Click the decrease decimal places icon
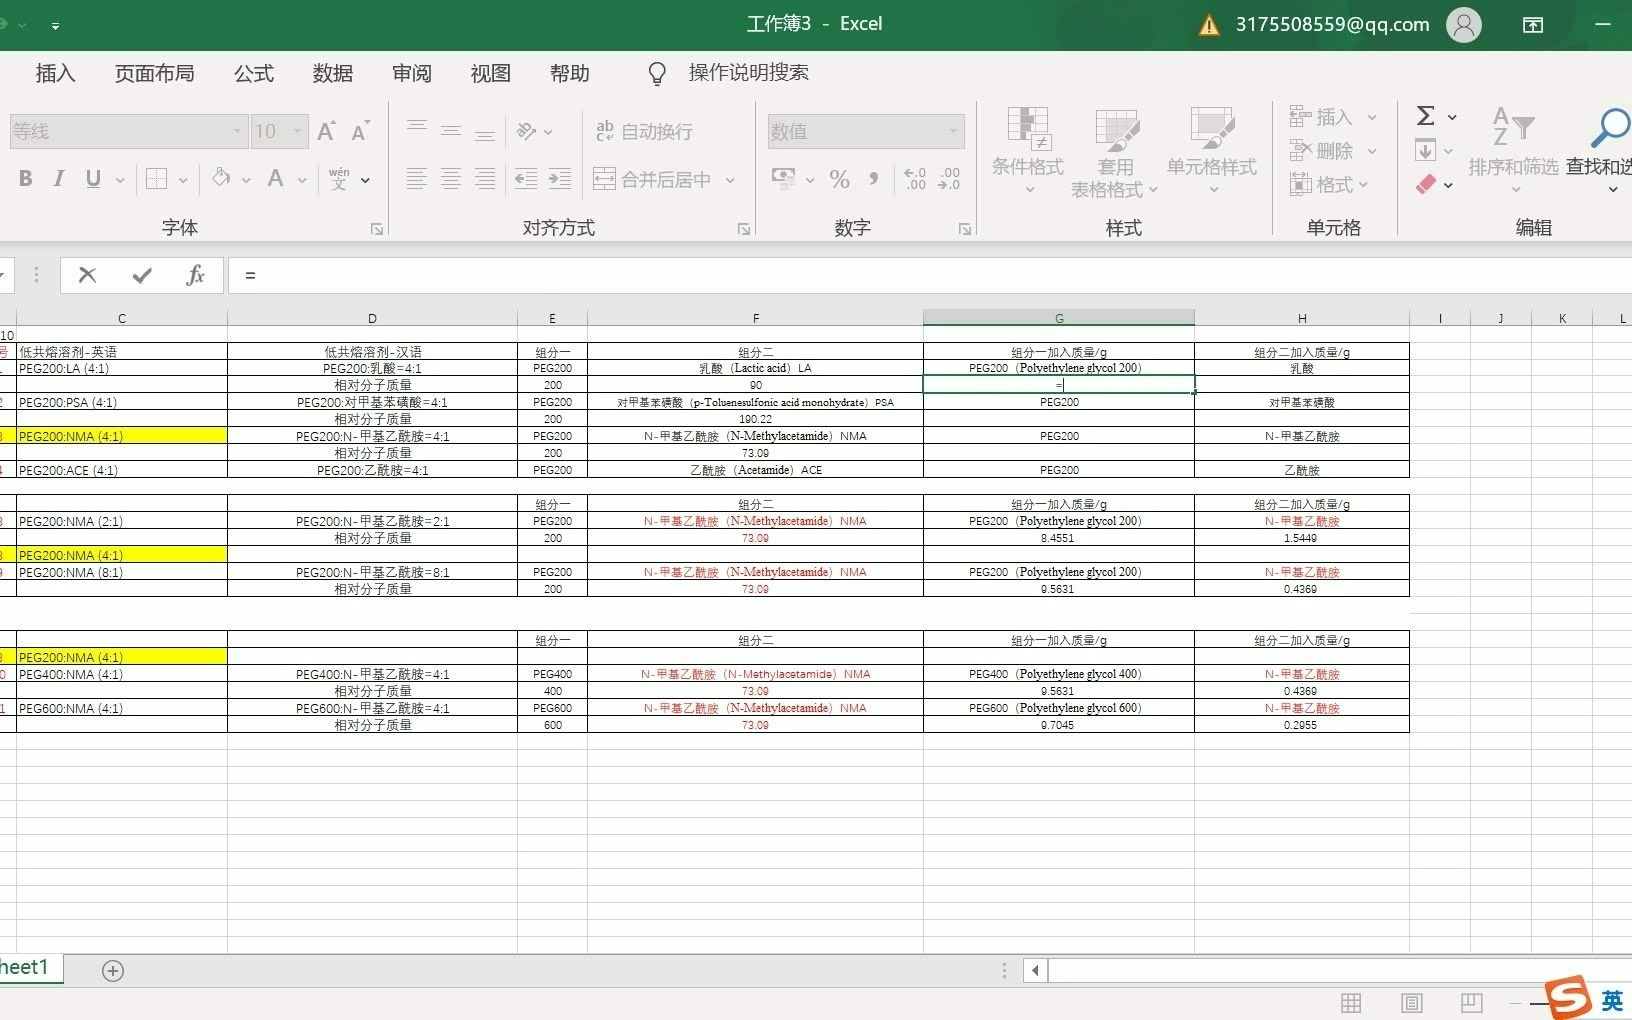 click(949, 179)
